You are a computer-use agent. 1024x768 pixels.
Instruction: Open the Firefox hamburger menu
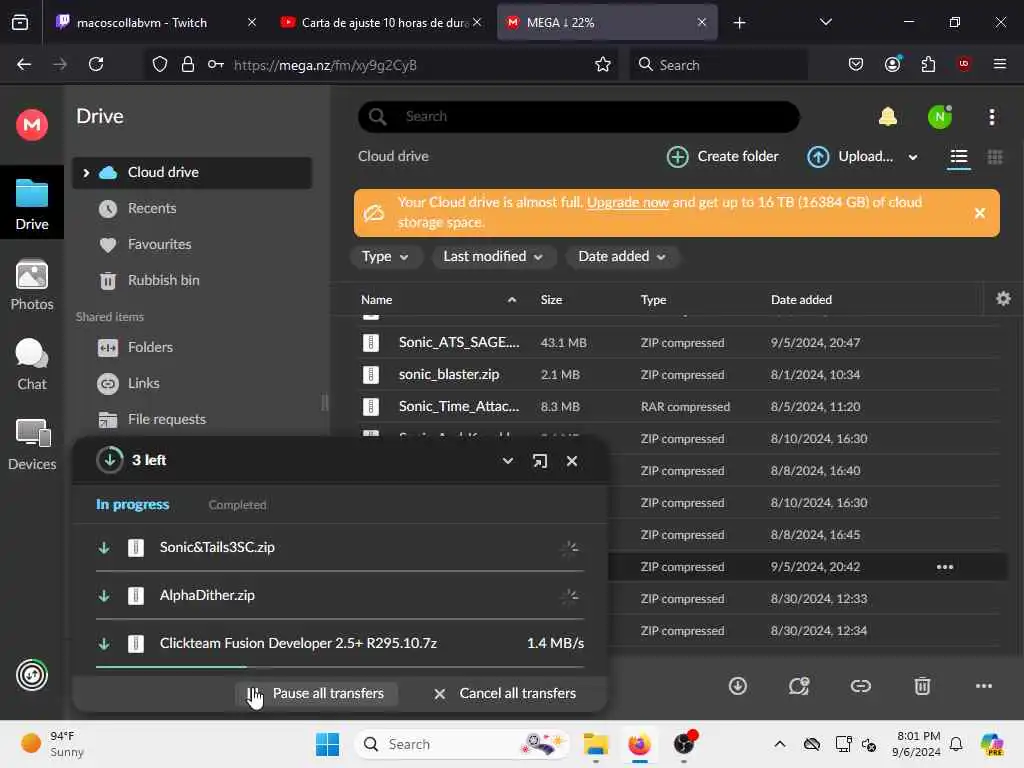click(x=999, y=64)
